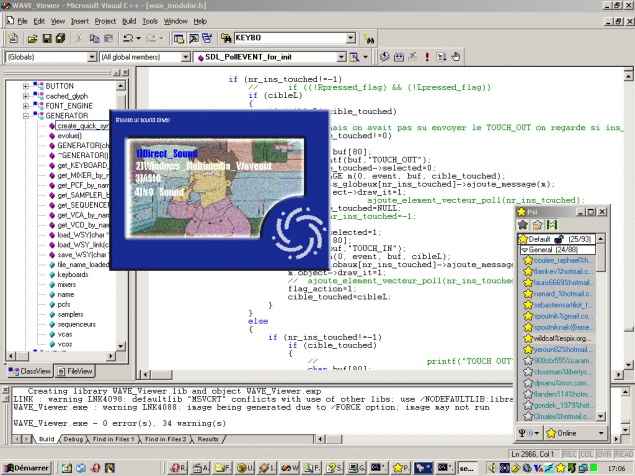Expand the BUTTON class node
635x476 pixels.
pyautogui.click(x=26, y=87)
